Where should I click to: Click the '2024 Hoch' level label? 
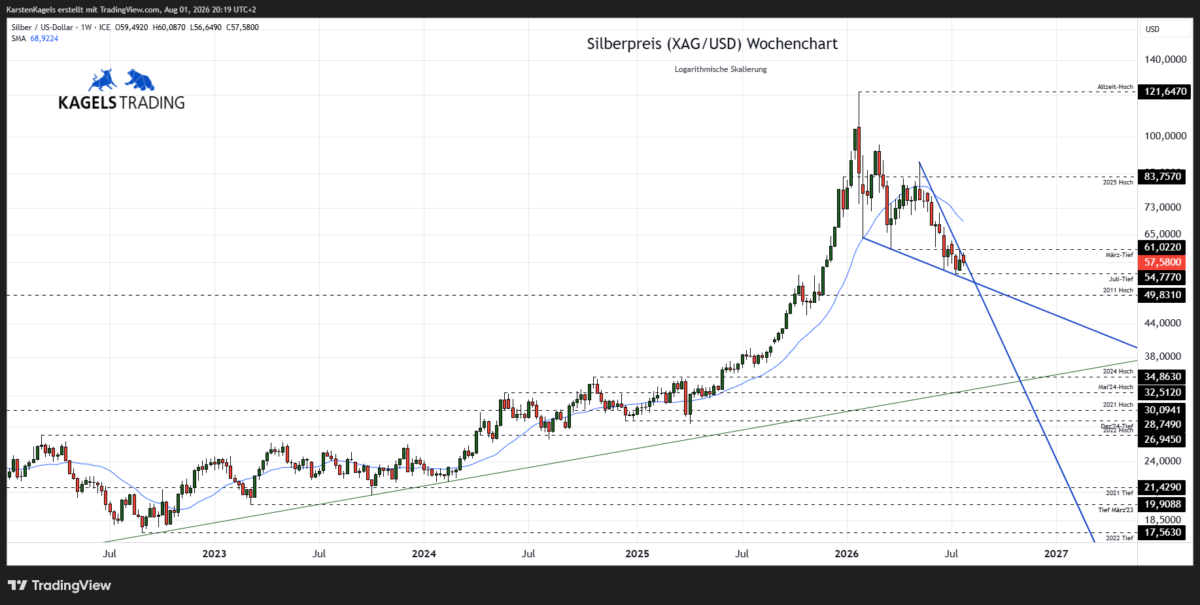1117,371
